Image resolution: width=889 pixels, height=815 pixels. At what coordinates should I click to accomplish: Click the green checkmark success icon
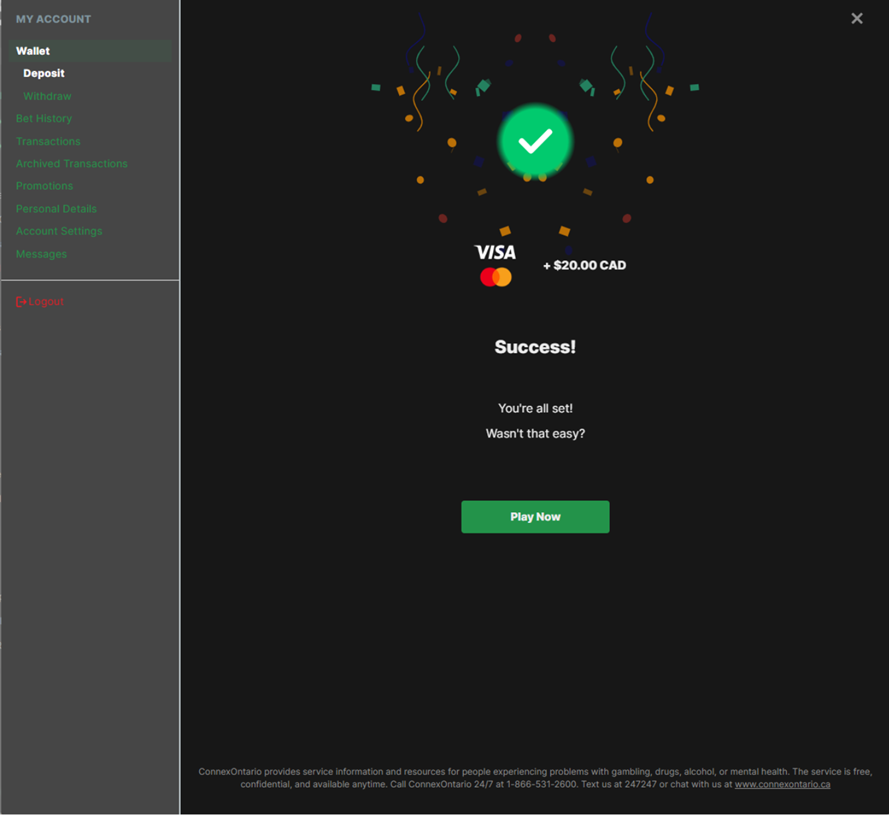coord(535,141)
